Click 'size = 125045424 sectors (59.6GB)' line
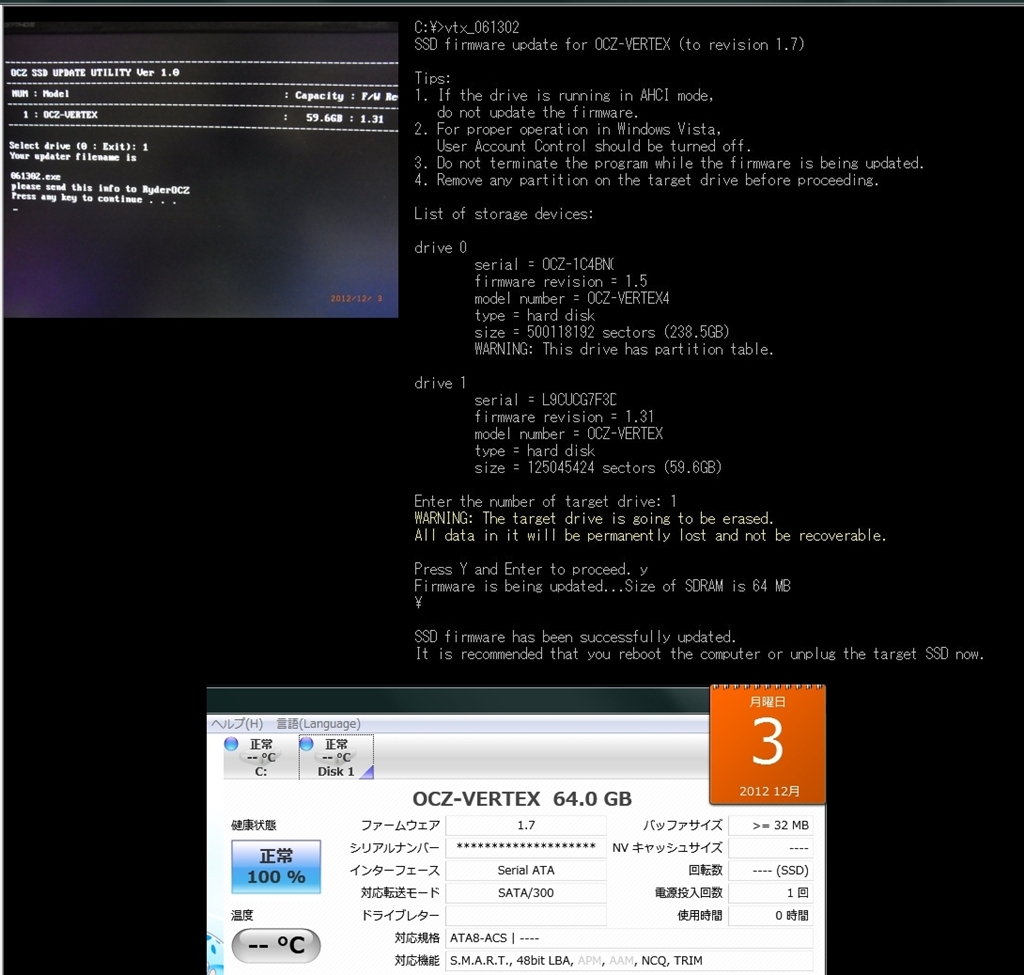The width and height of the screenshot is (1024, 975). [598, 468]
